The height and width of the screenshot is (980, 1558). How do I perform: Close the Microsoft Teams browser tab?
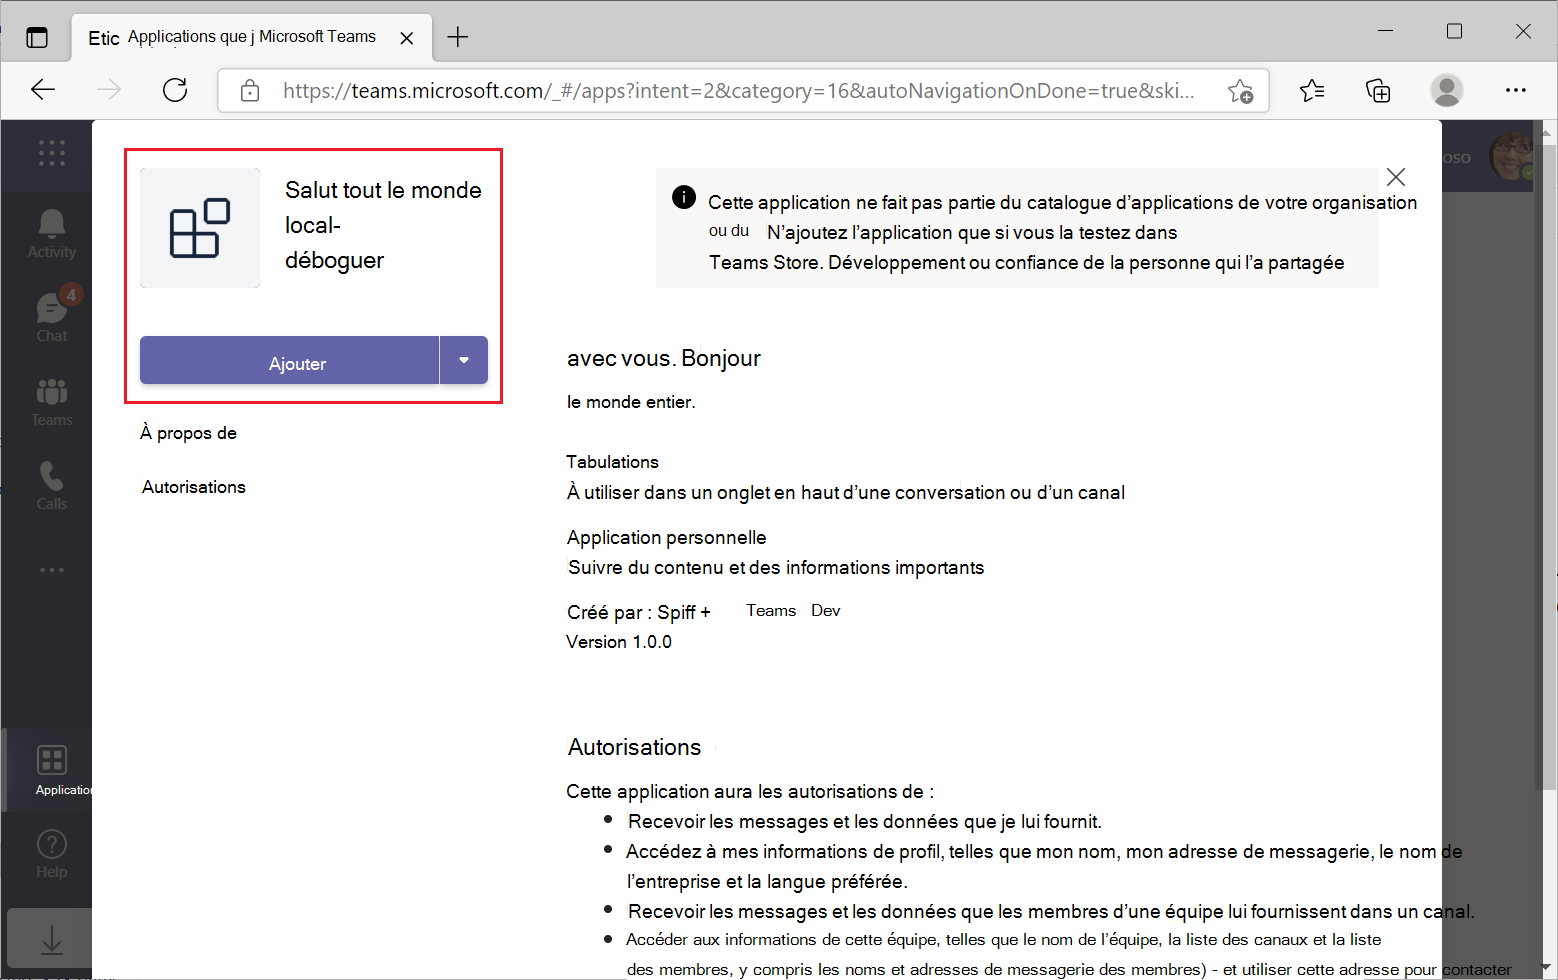click(x=407, y=38)
